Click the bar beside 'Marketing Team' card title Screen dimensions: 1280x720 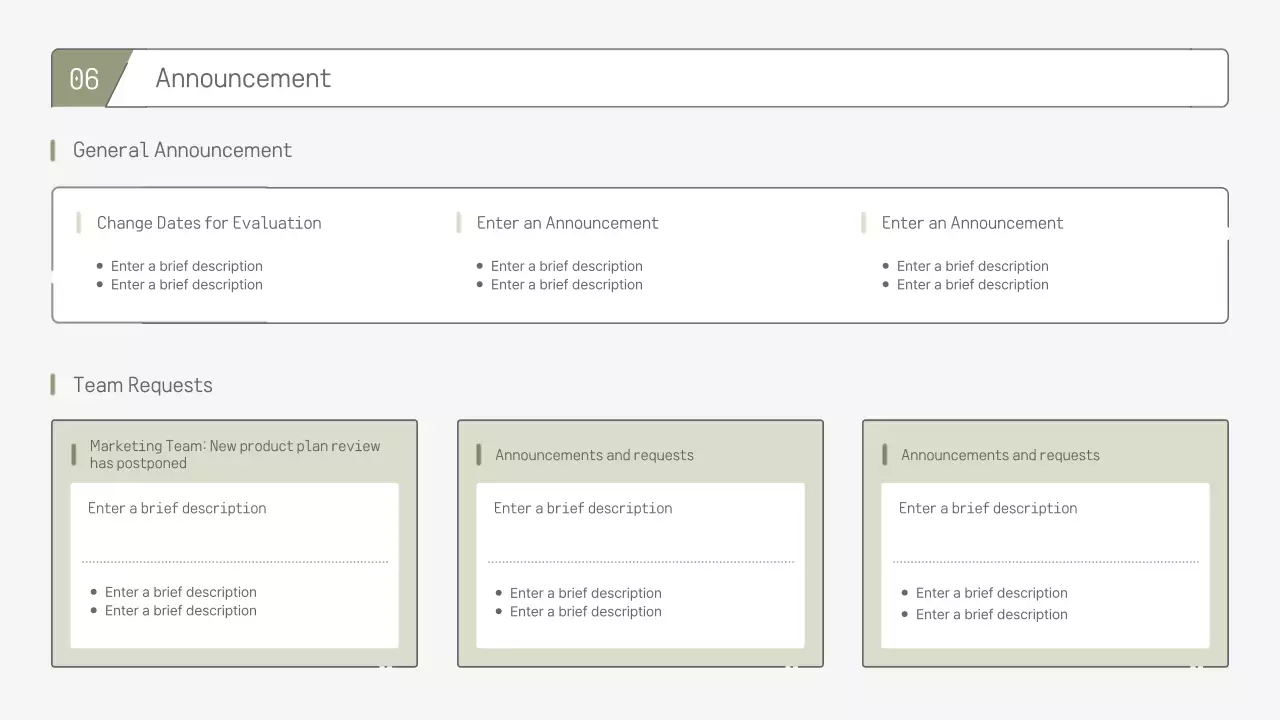tap(74, 454)
